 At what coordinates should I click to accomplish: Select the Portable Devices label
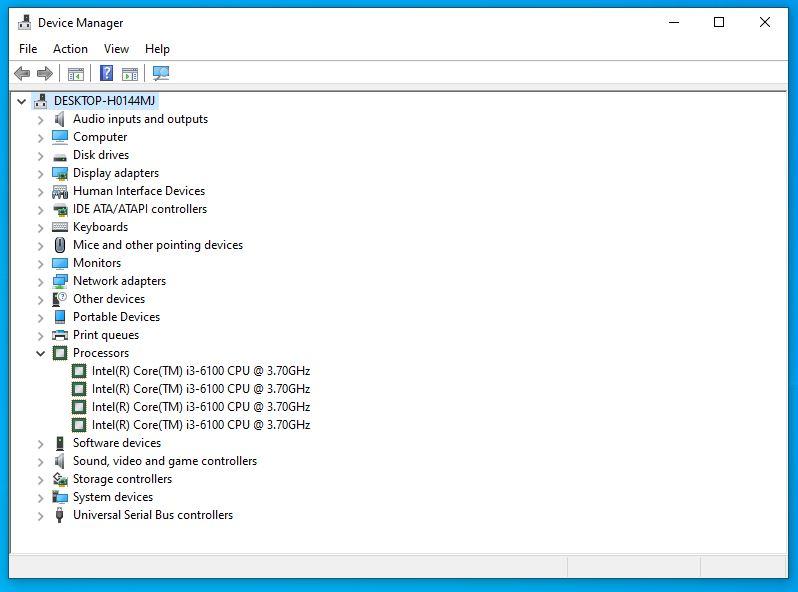coord(117,317)
